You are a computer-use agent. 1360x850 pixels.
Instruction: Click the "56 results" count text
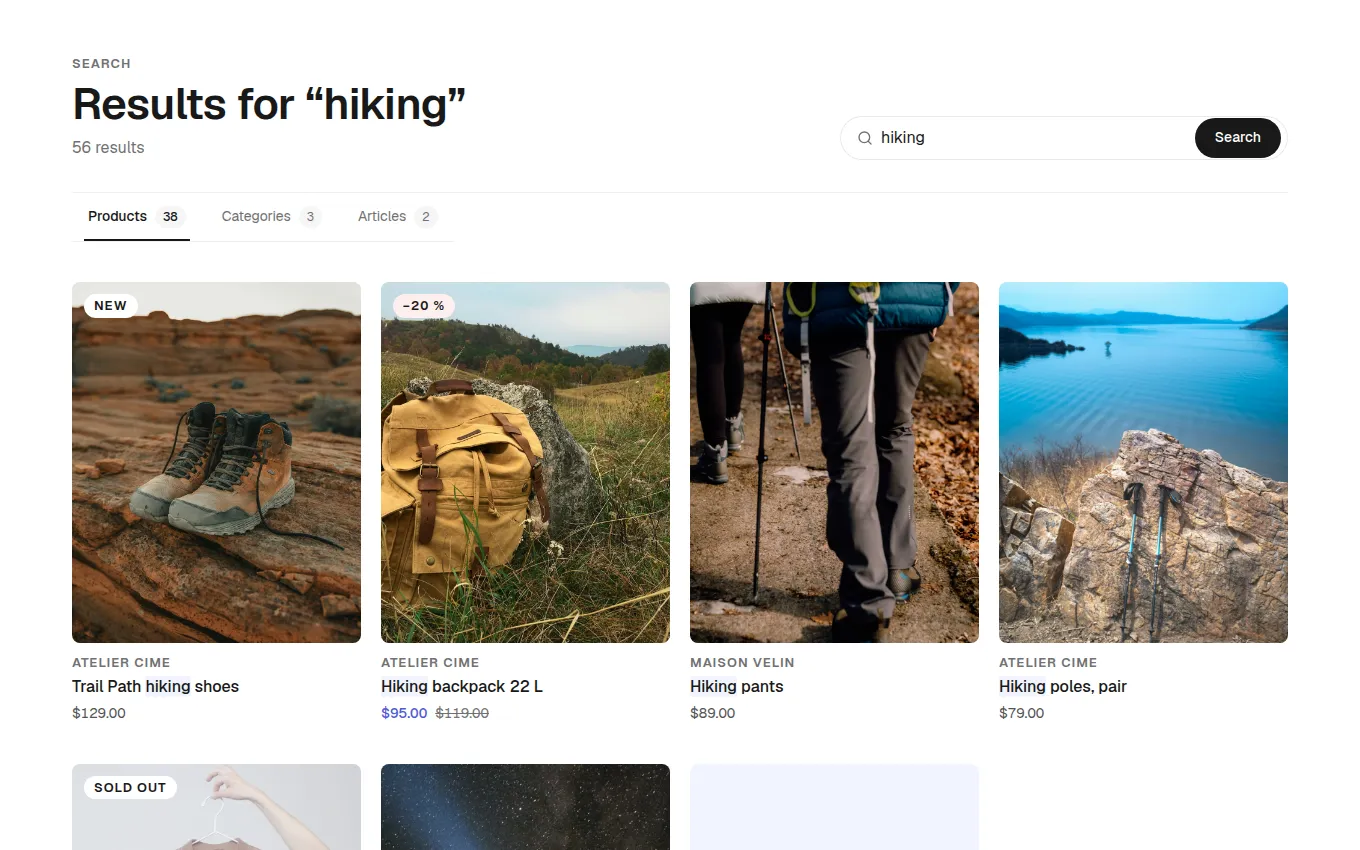(x=108, y=147)
